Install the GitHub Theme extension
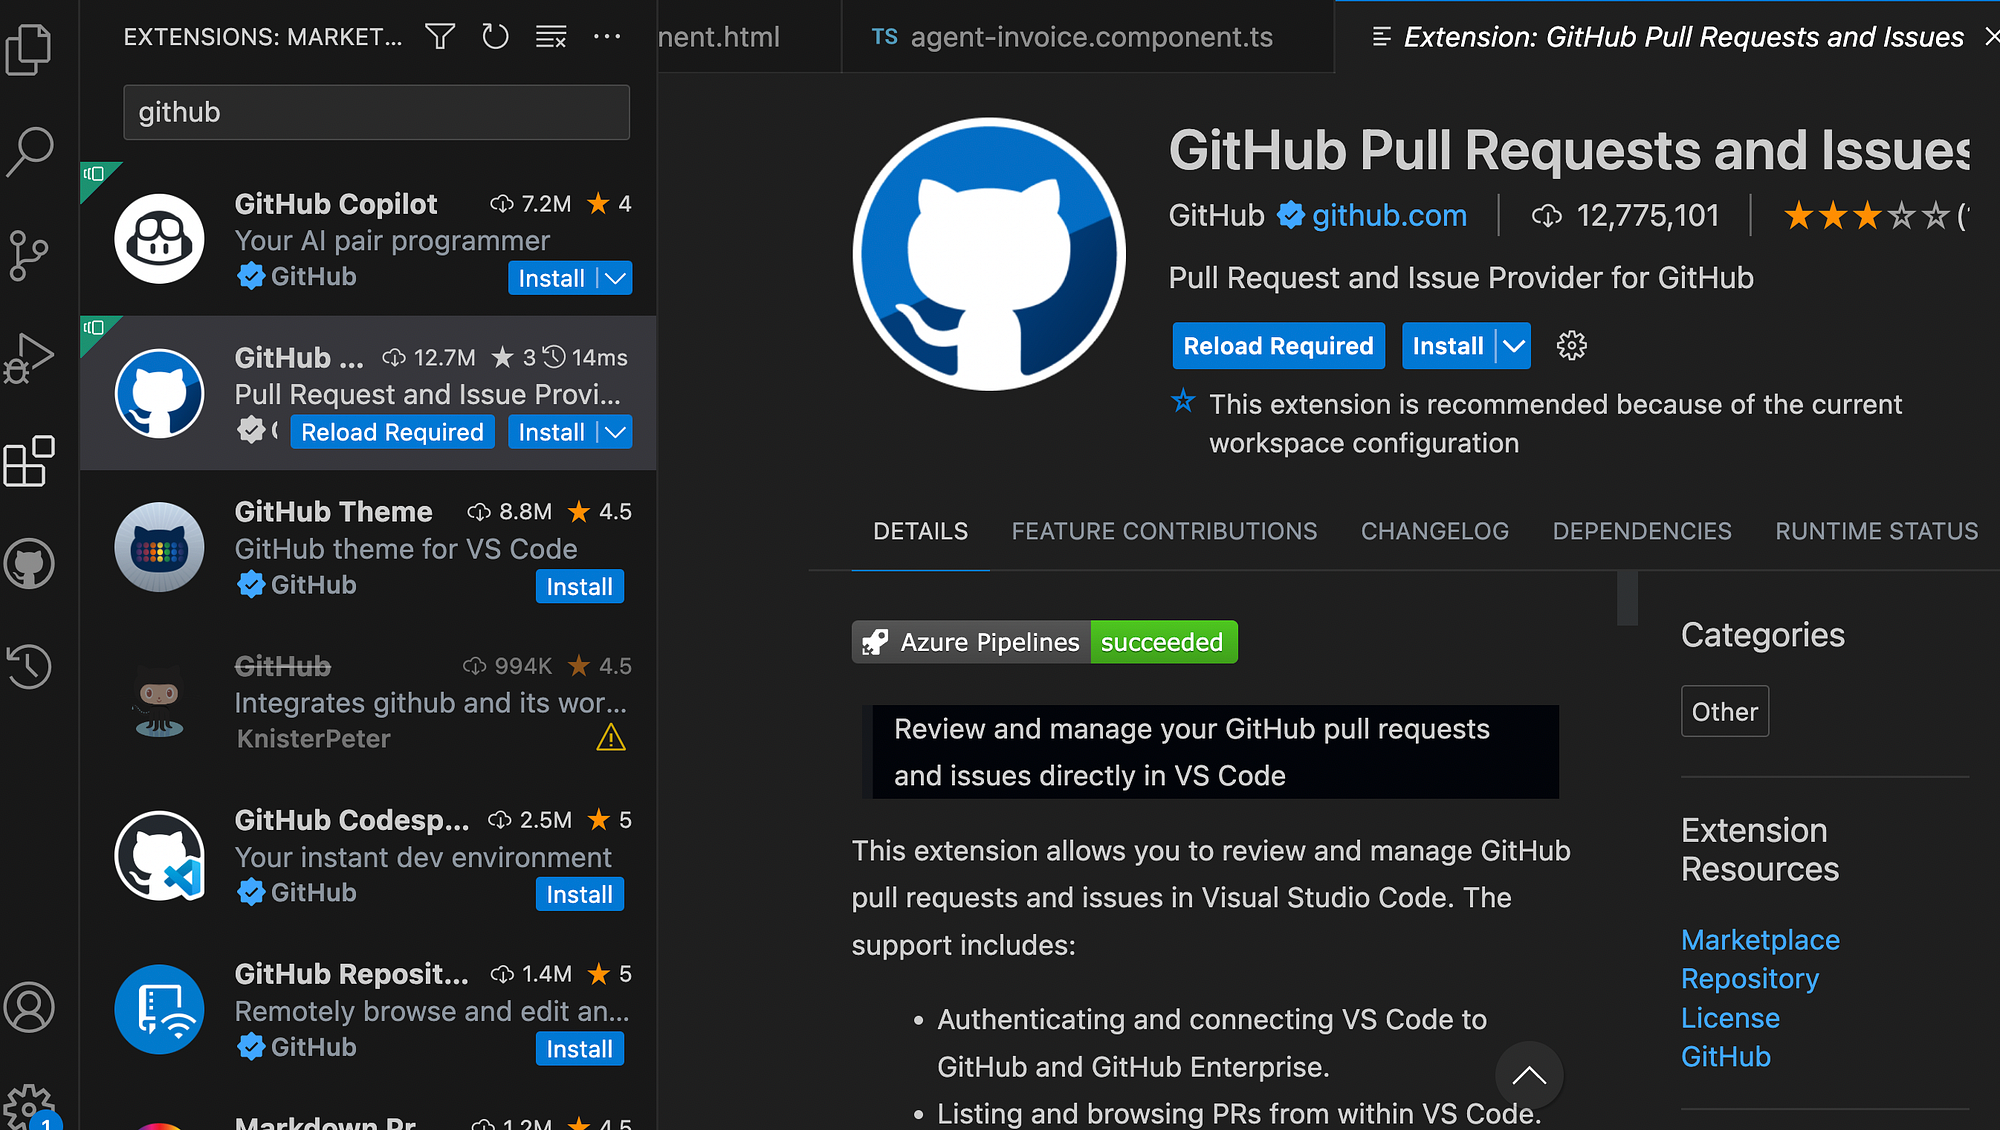 [579, 587]
